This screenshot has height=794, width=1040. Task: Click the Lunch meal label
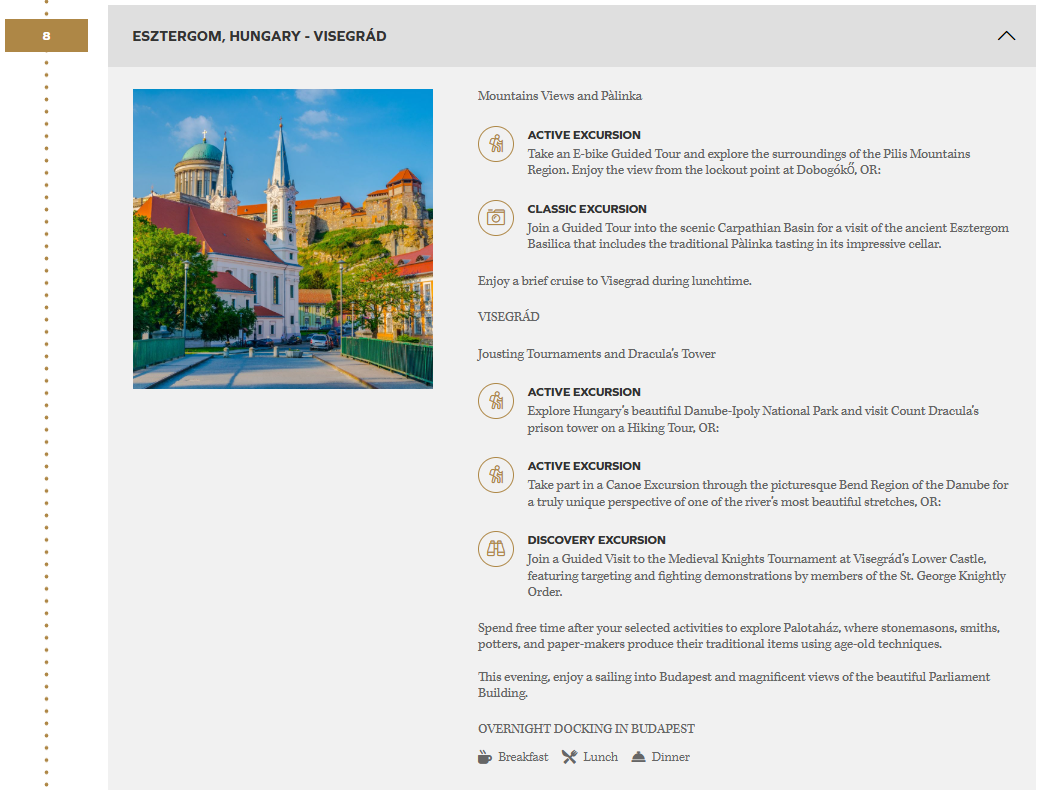click(x=600, y=757)
